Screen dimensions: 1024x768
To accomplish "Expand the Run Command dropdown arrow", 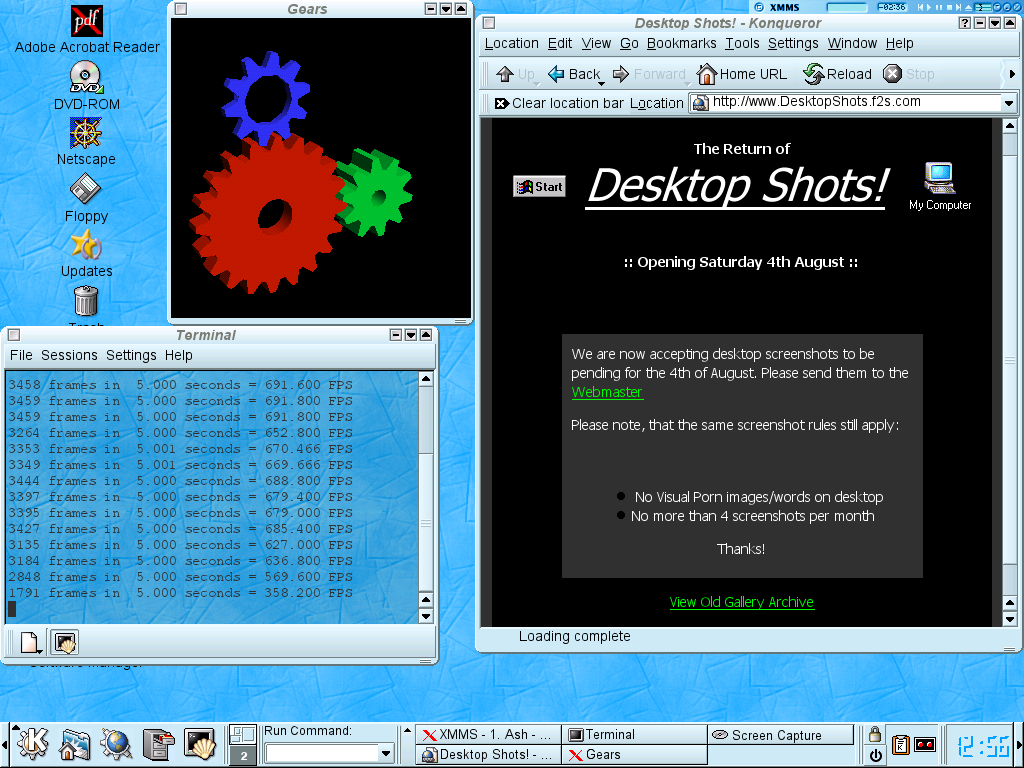I will point(386,753).
